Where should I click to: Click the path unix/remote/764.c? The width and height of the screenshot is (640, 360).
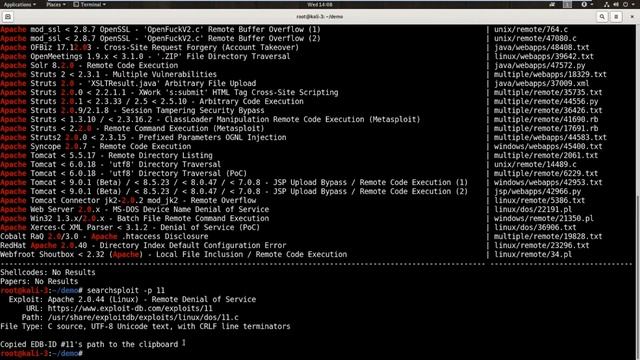click(531, 29)
